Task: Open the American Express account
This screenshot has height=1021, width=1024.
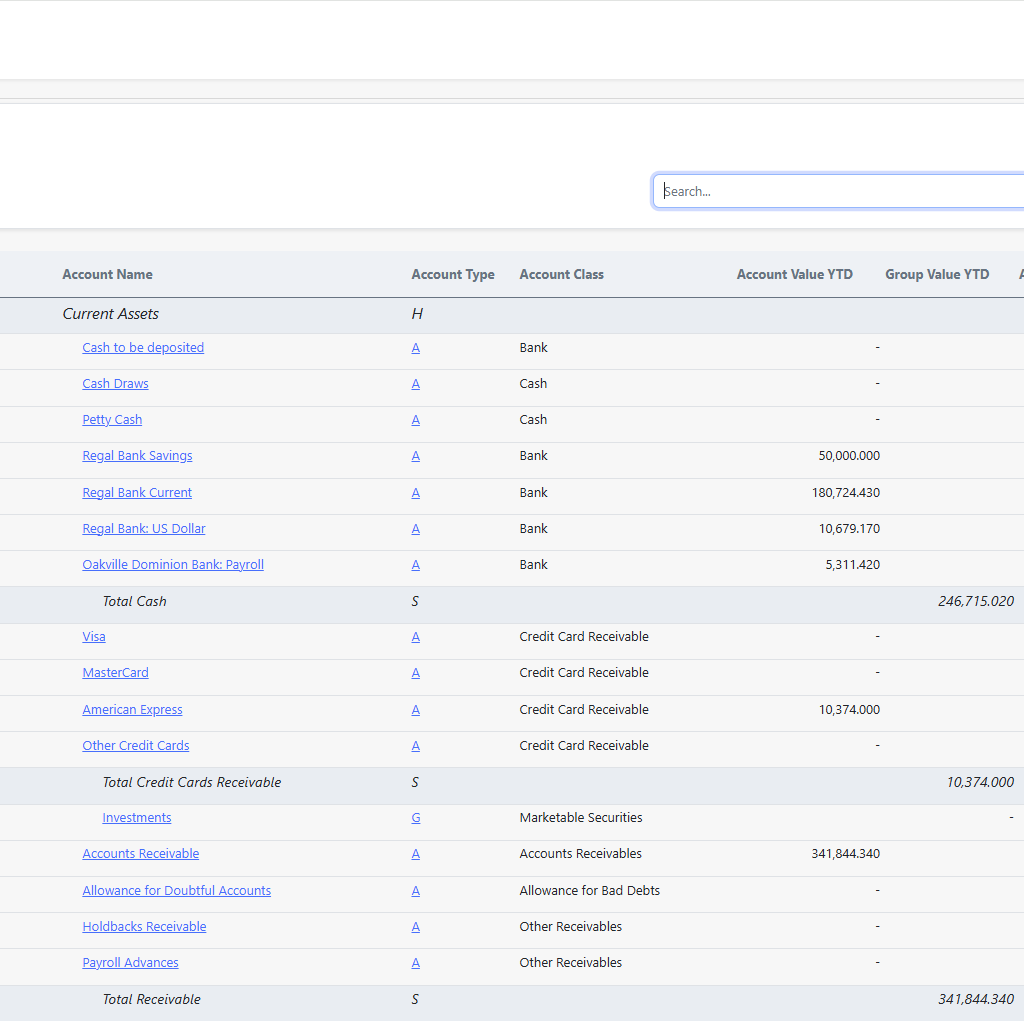Action: click(132, 709)
